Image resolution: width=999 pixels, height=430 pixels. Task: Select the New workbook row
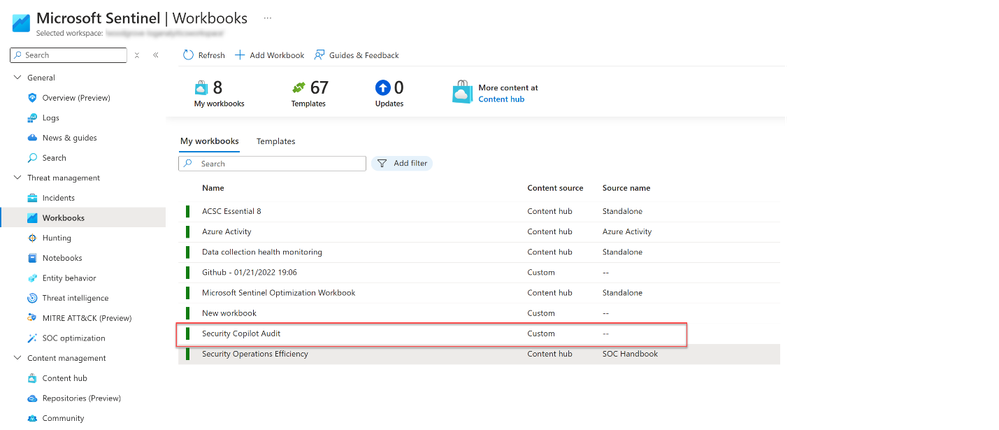click(x=479, y=313)
